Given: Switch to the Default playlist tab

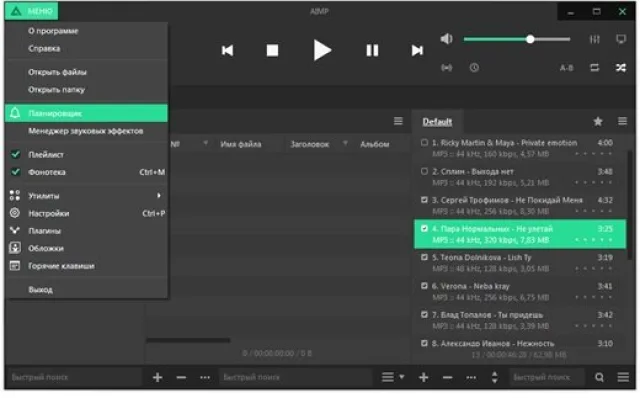Looking at the screenshot, I should pos(437,122).
